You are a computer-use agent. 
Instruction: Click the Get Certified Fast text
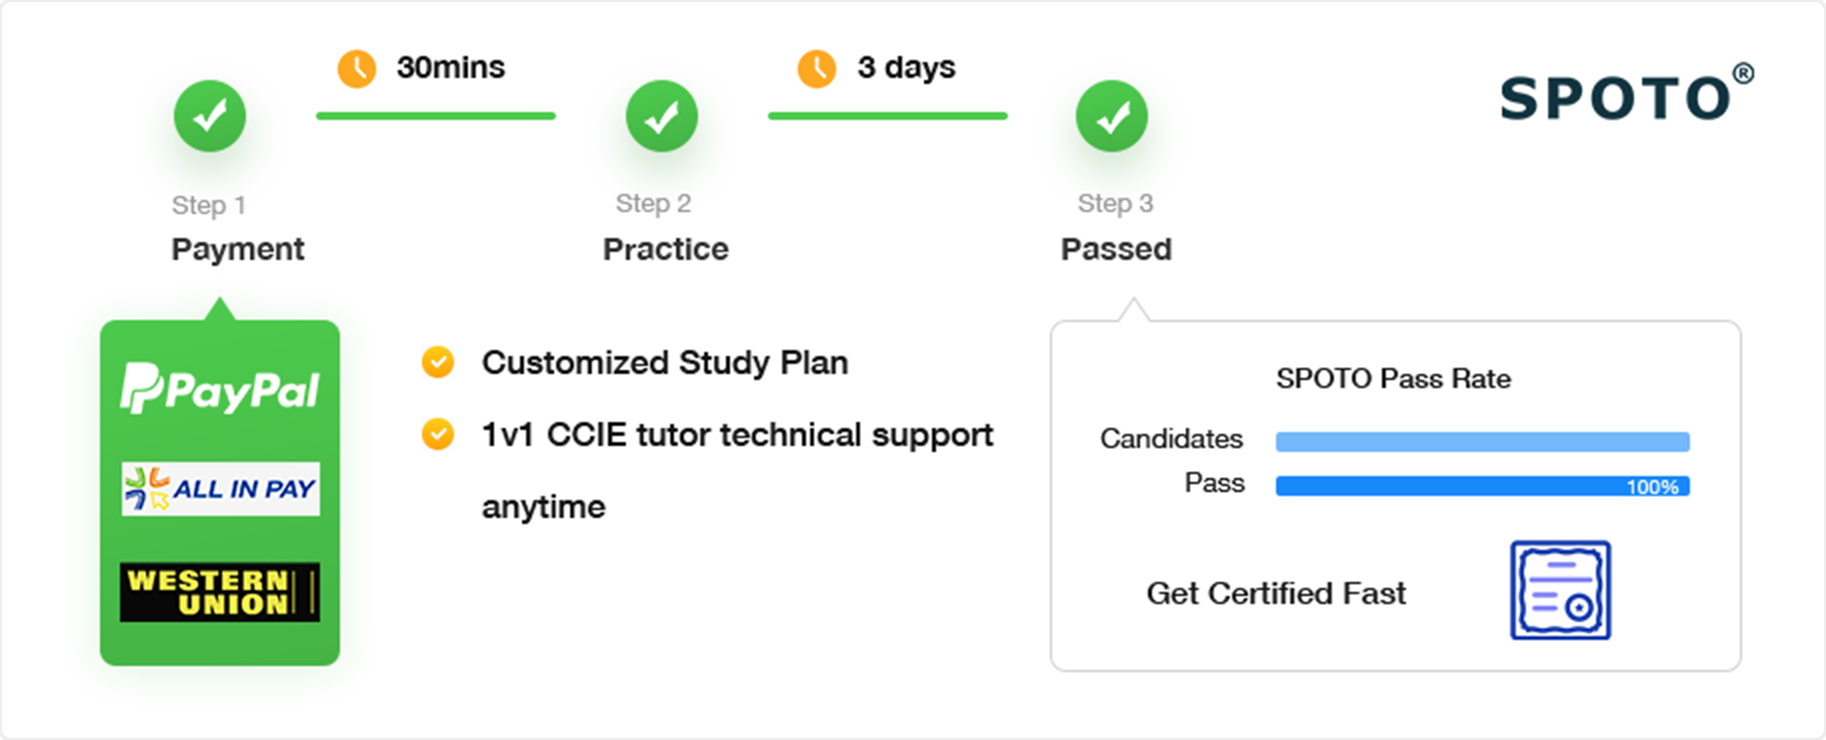point(1276,593)
